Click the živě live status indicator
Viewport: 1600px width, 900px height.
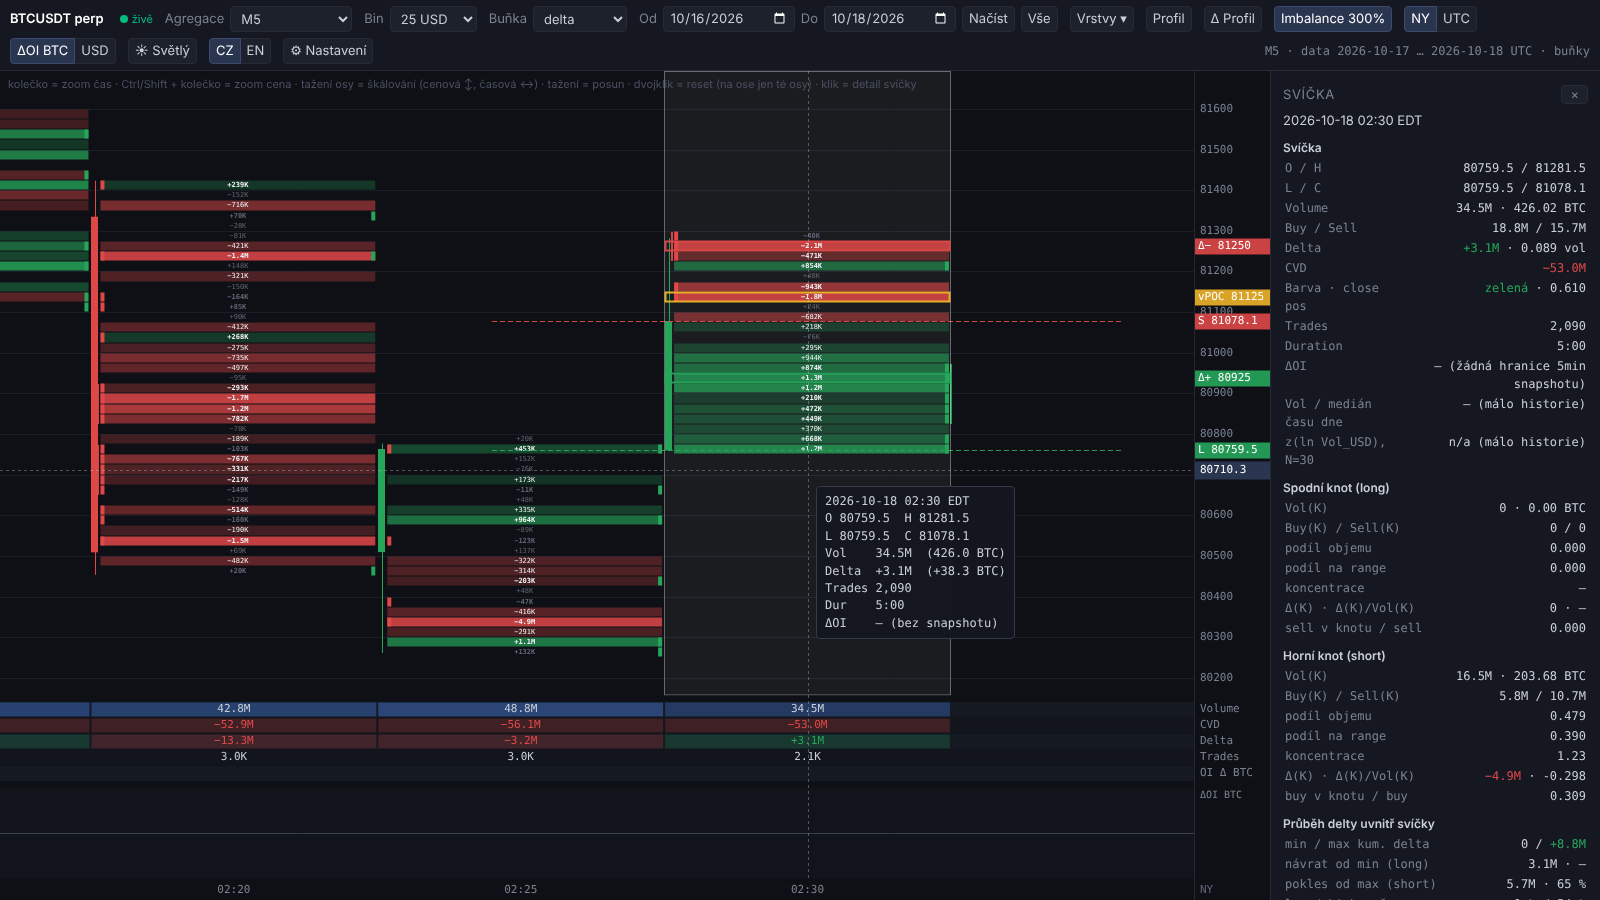click(x=136, y=19)
